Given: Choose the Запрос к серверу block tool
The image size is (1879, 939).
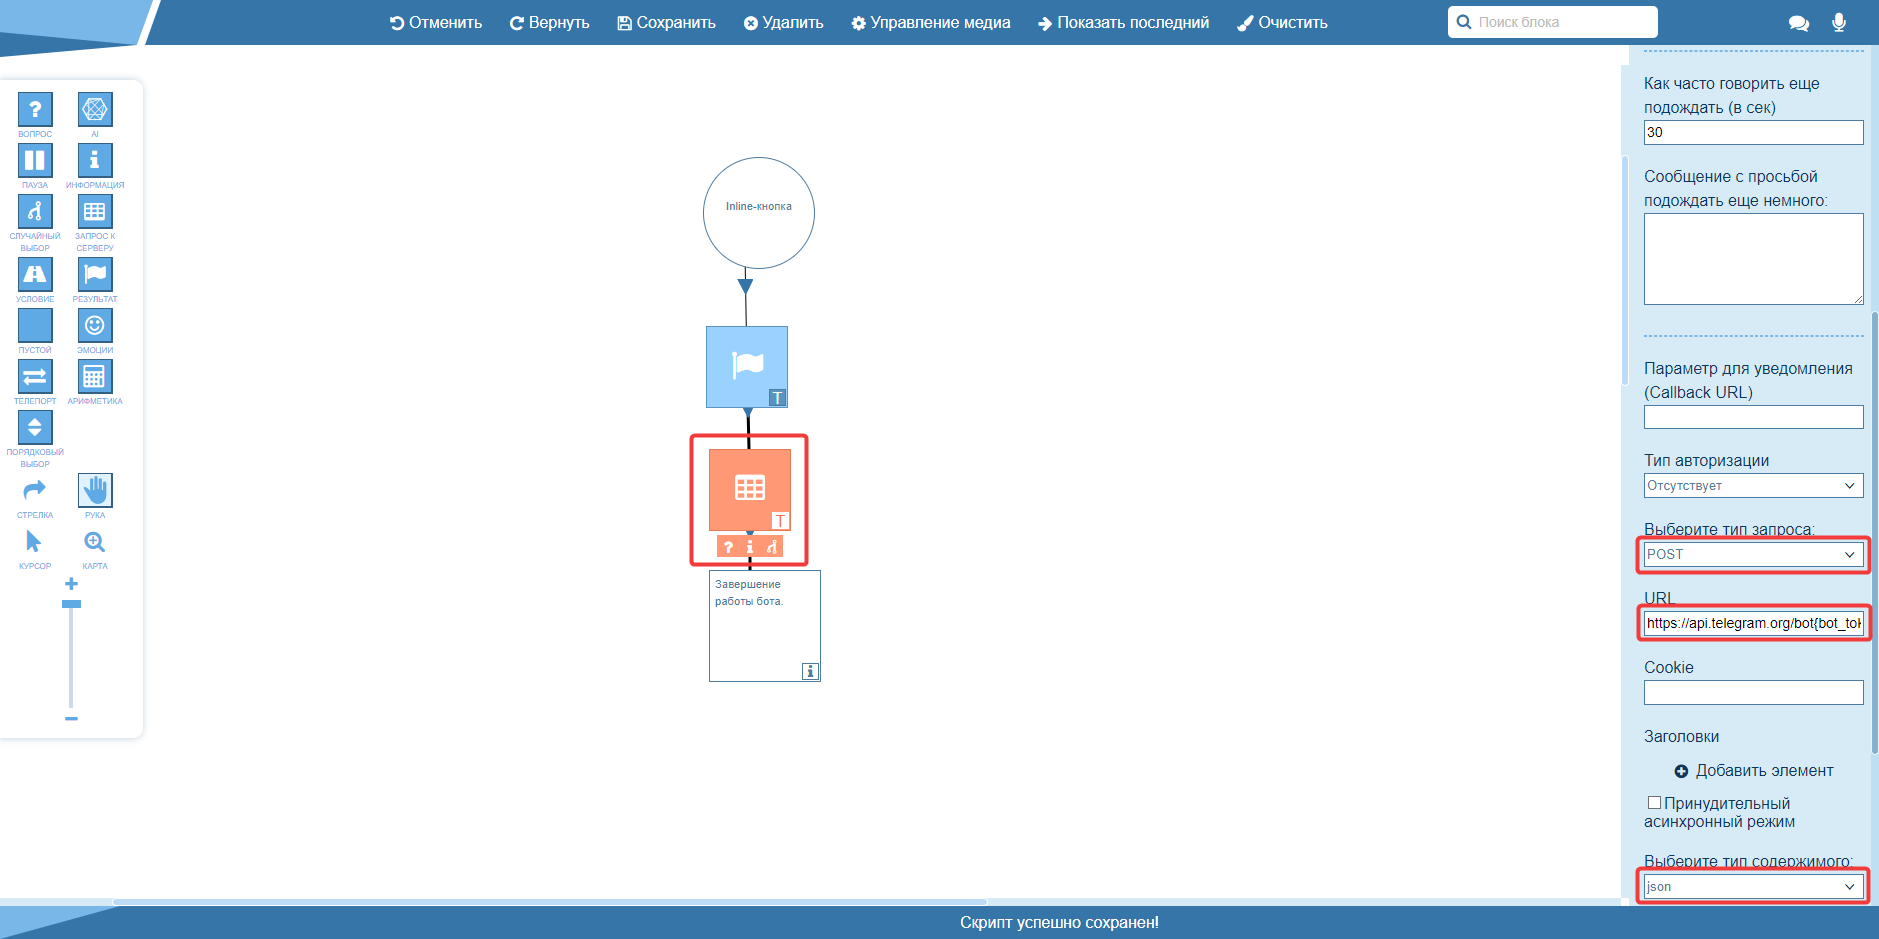Looking at the screenshot, I should point(95,211).
